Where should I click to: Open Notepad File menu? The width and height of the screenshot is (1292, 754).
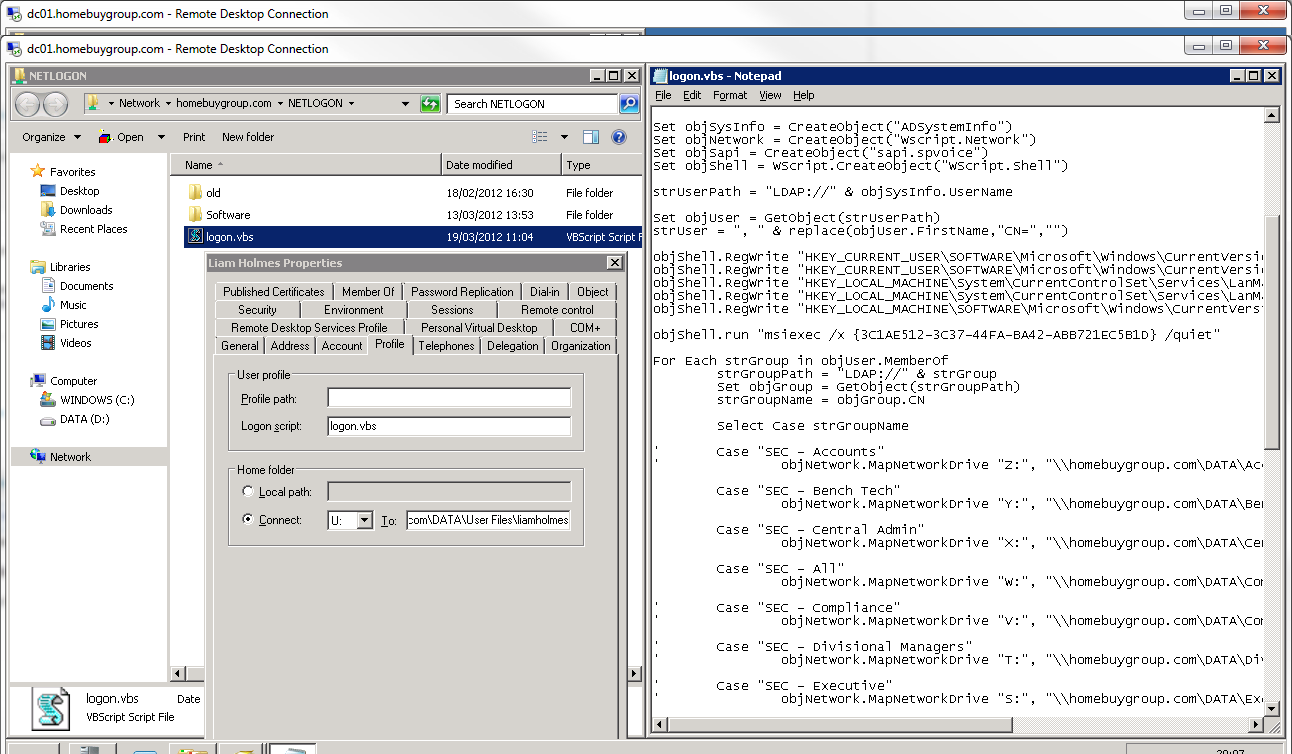point(663,95)
